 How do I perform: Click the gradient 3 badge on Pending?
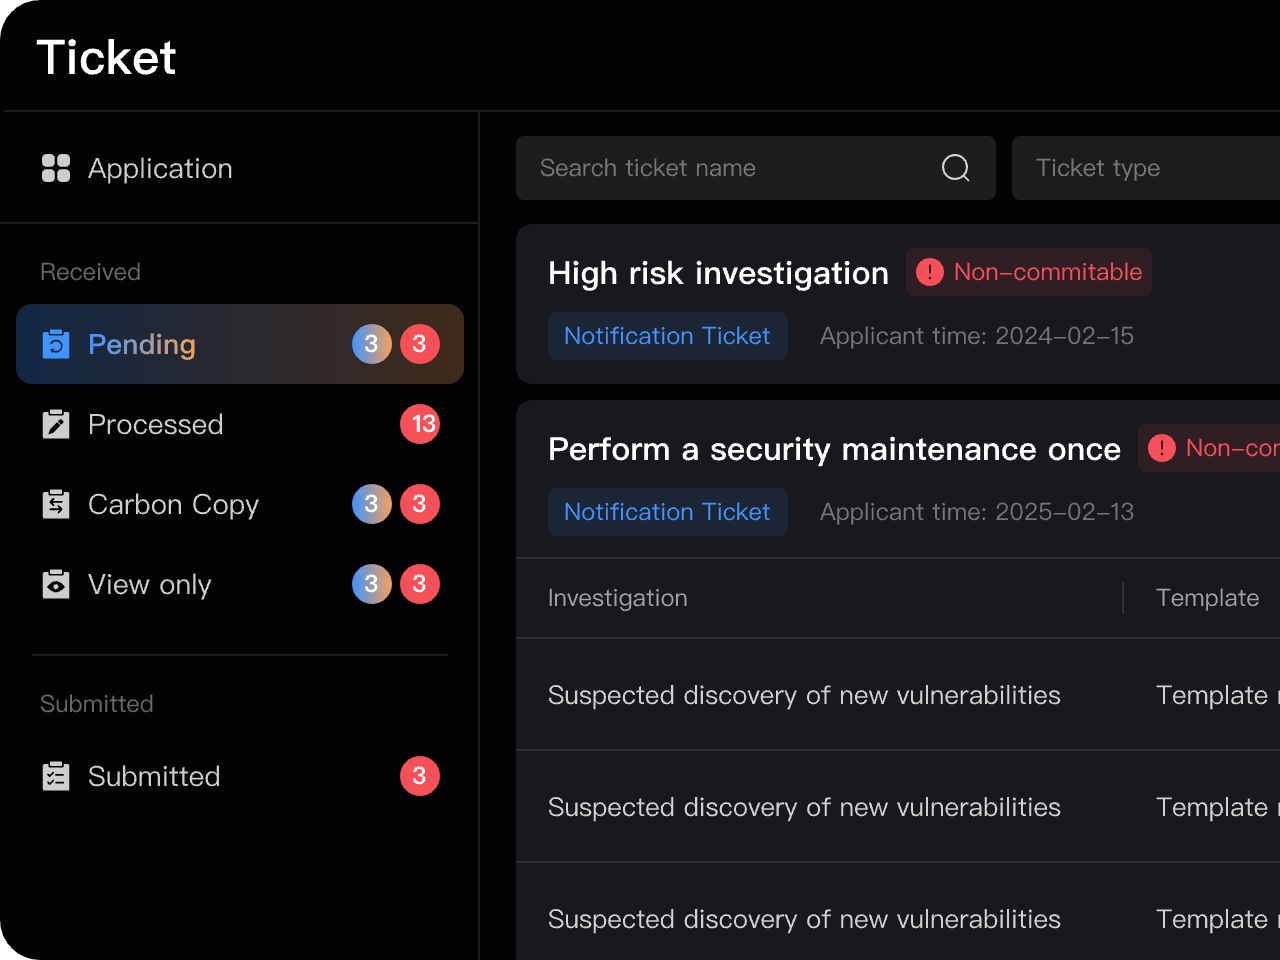pyautogui.click(x=371, y=344)
